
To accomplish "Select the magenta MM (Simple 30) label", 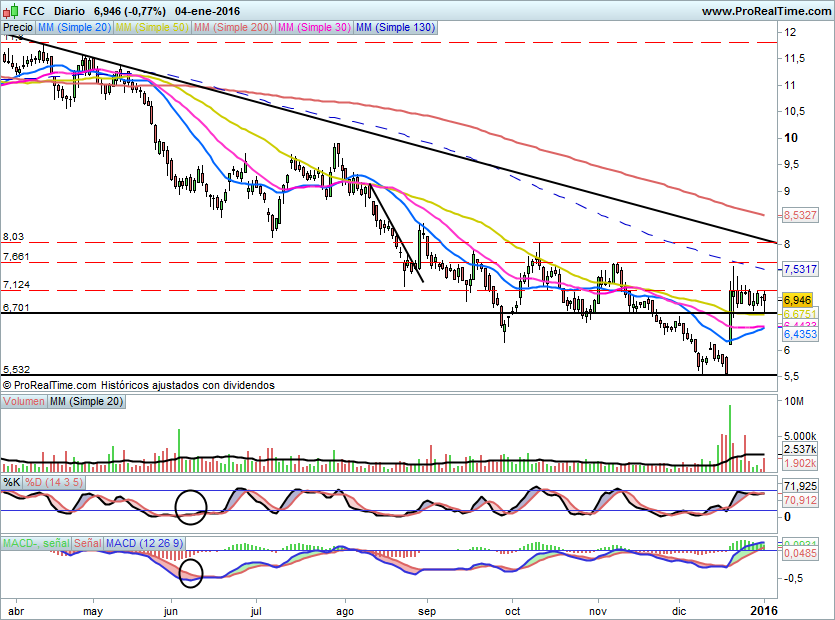I will click(x=313, y=28).
